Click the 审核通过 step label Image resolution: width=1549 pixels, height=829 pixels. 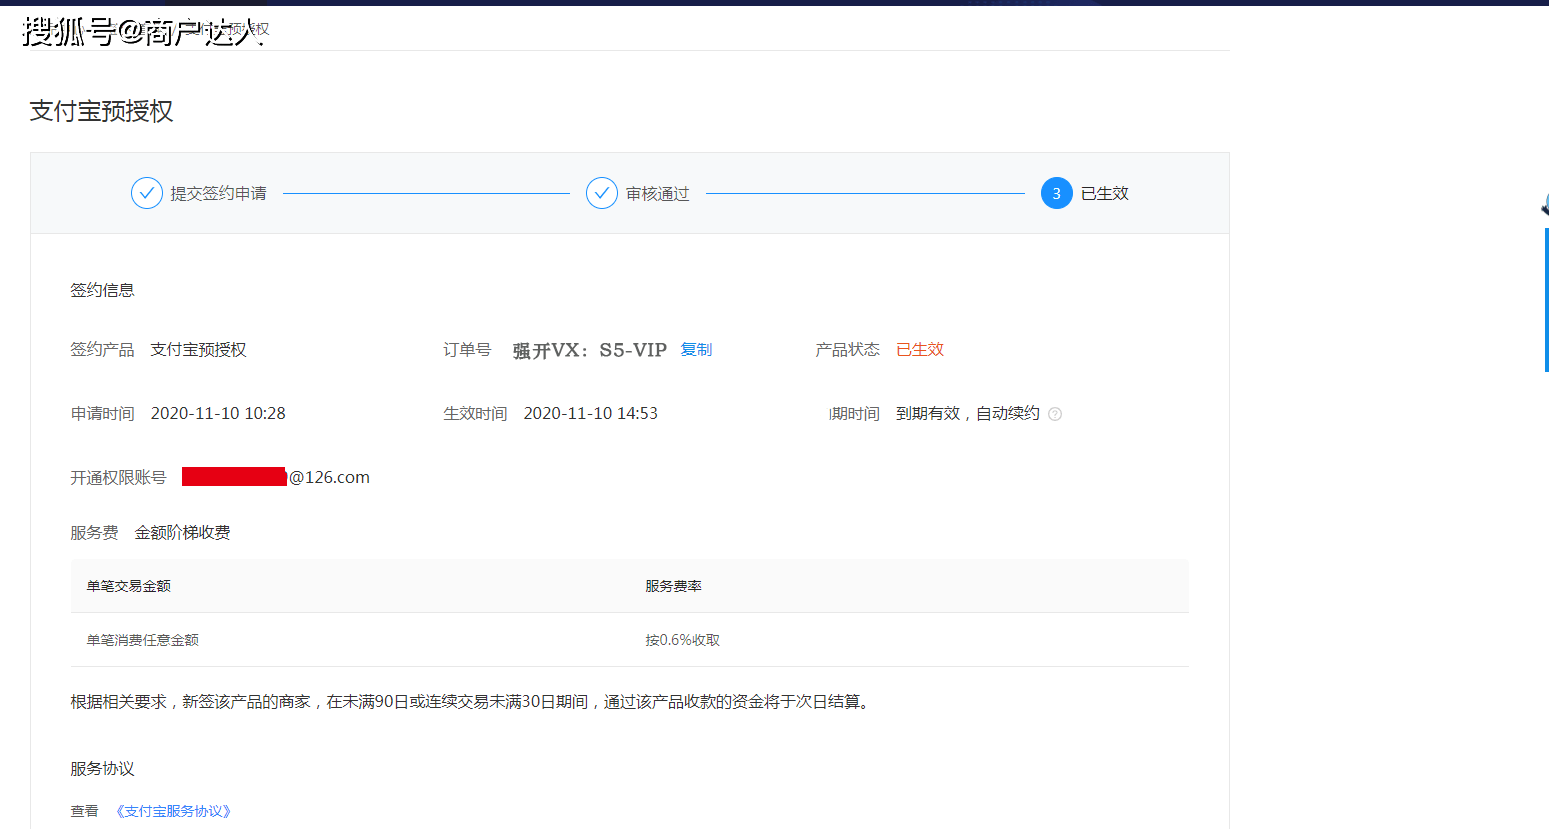click(x=658, y=193)
